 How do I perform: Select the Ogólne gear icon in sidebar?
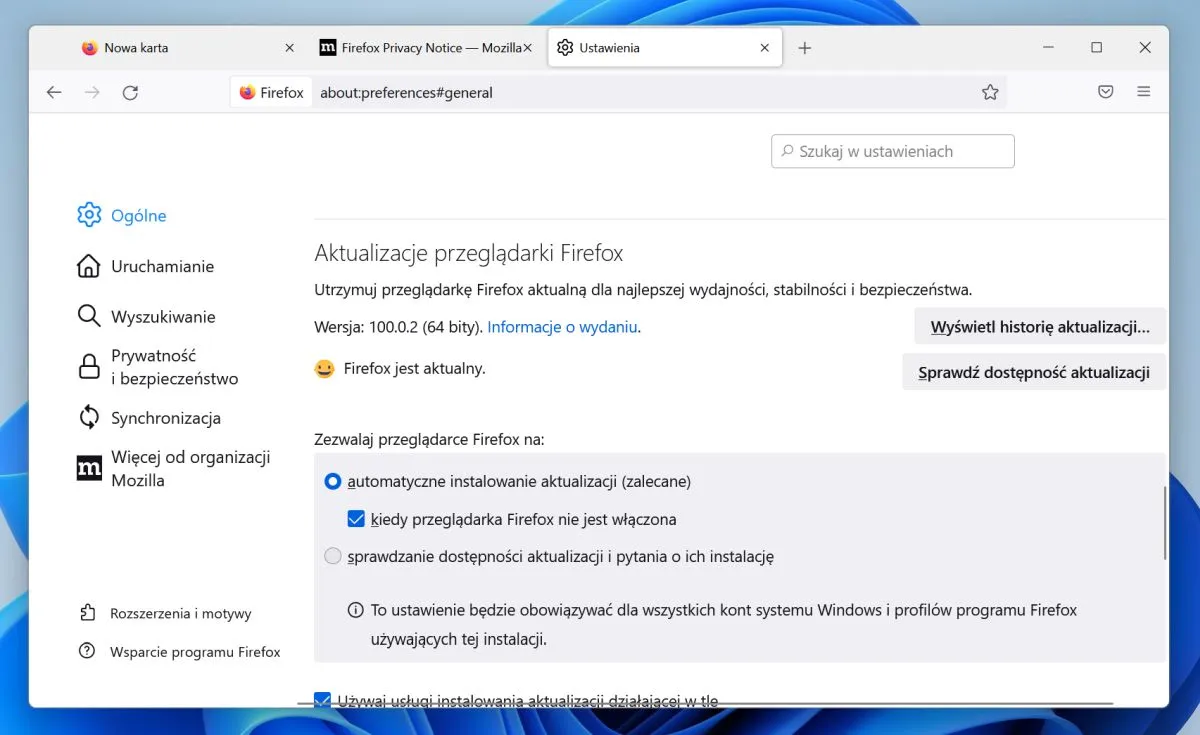pos(89,215)
